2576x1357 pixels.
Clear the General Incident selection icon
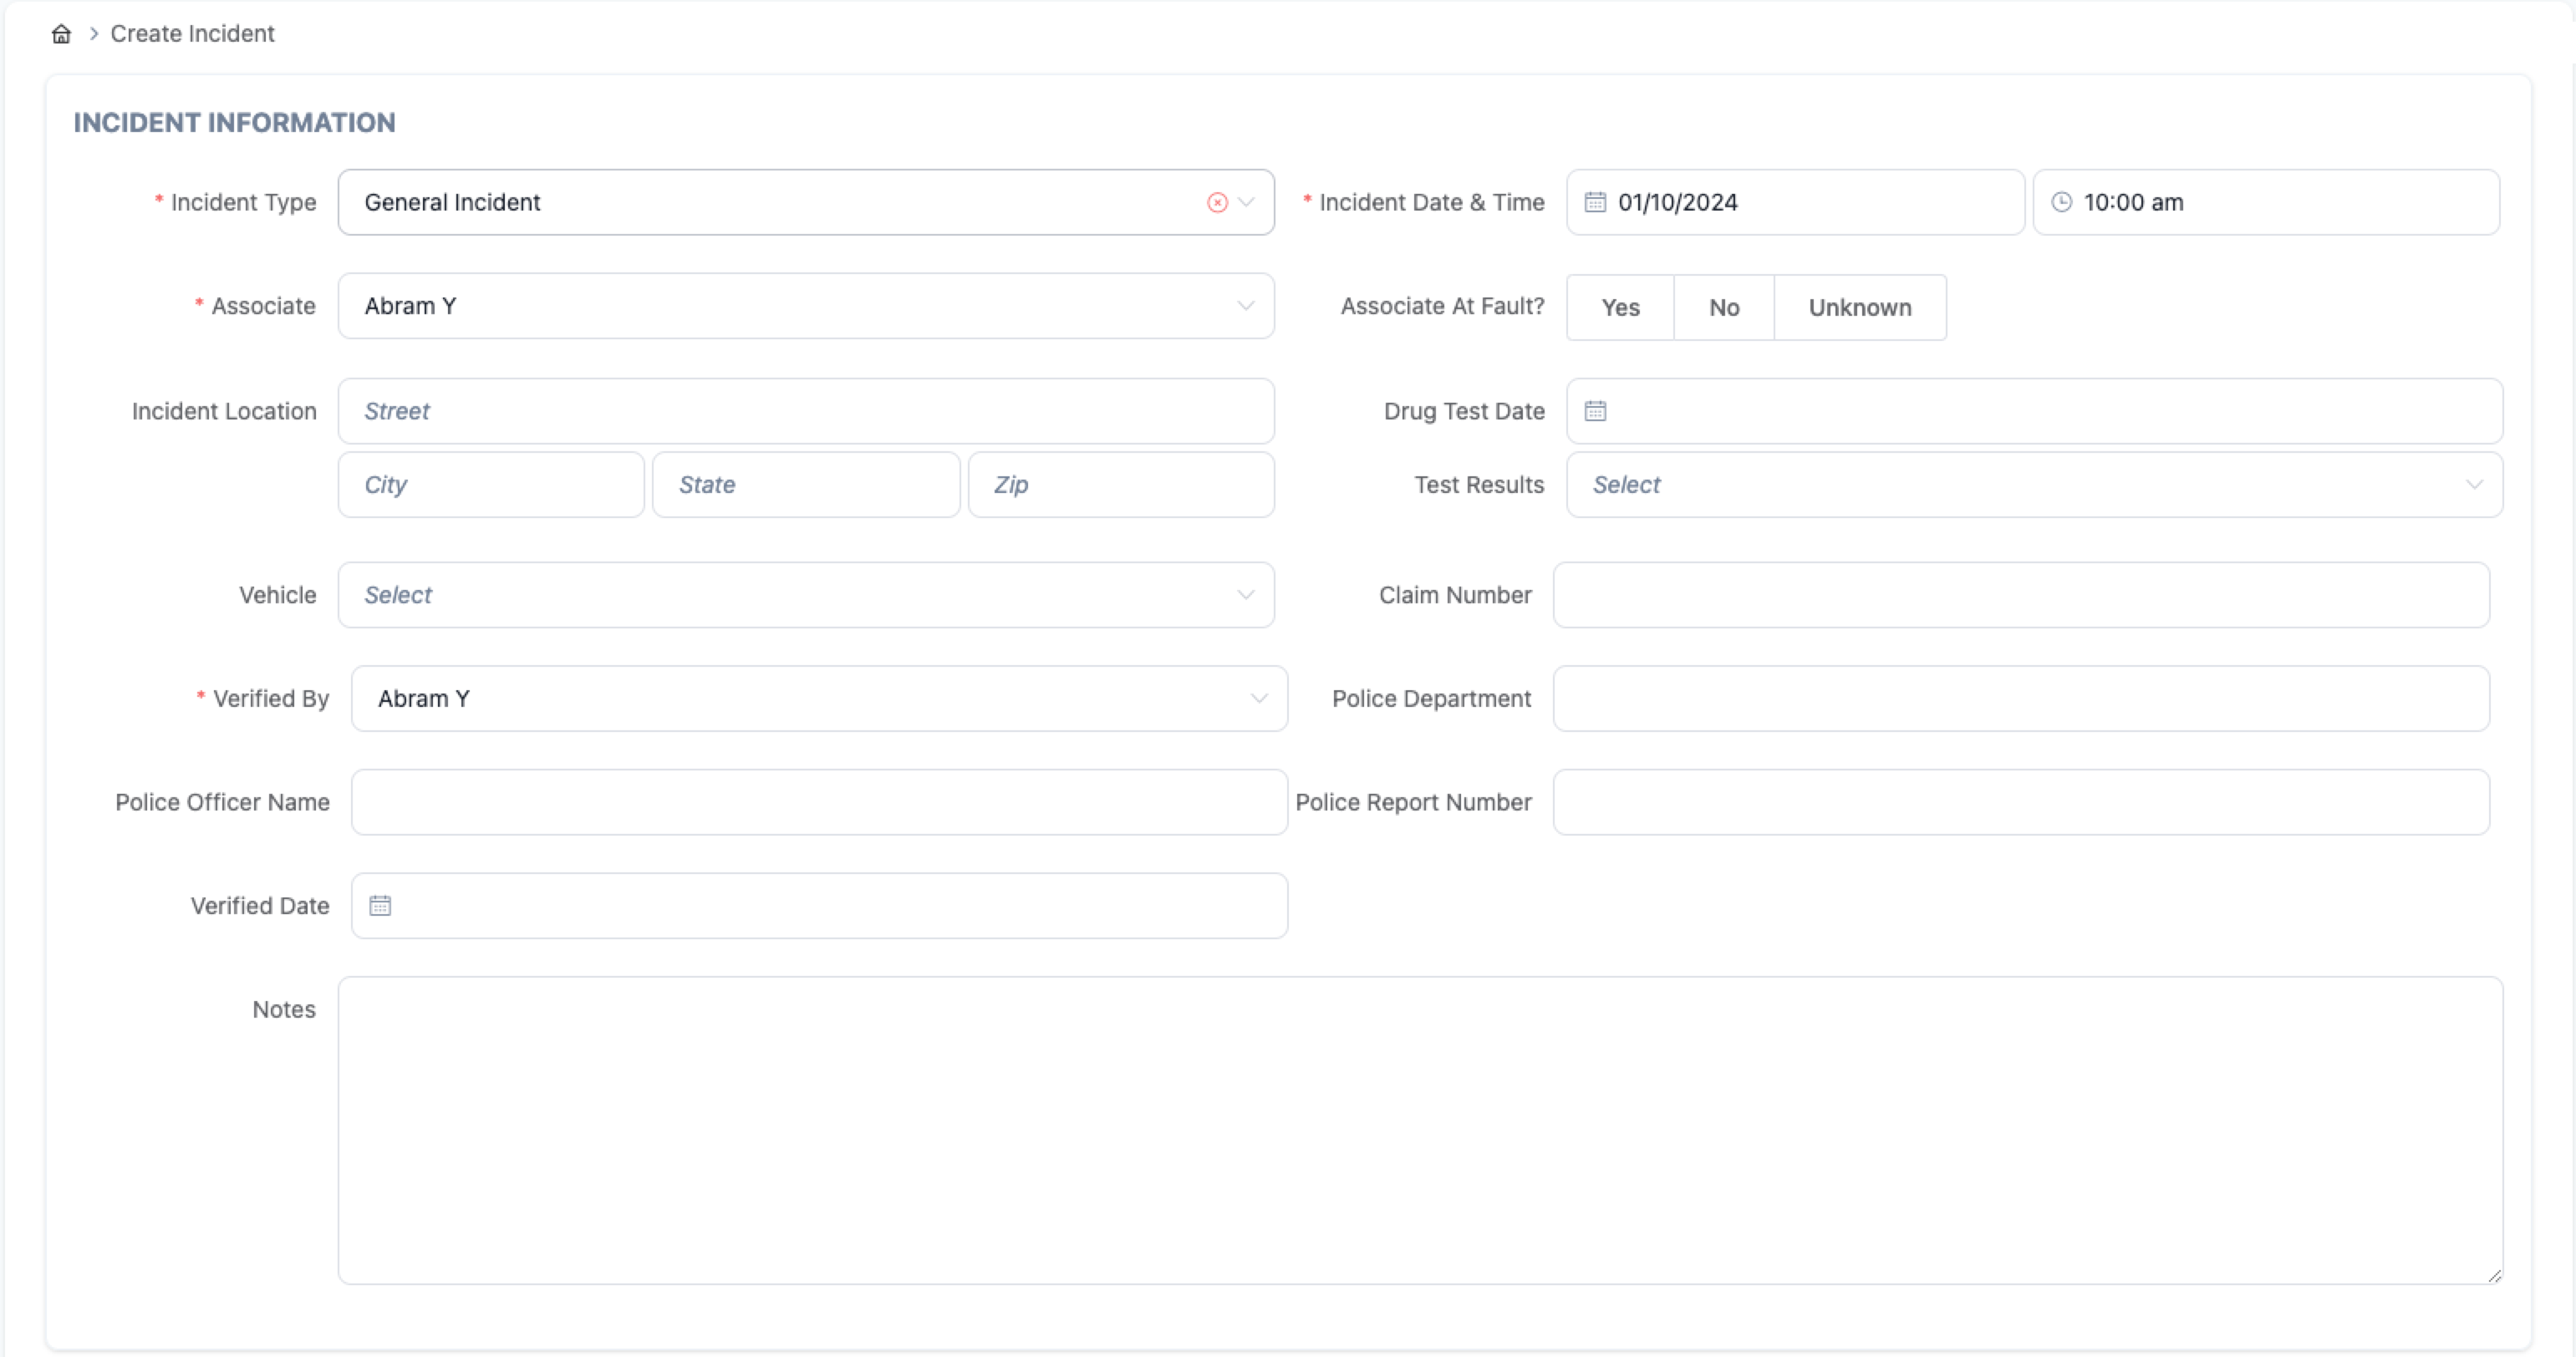pyautogui.click(x=1216, y=202)
